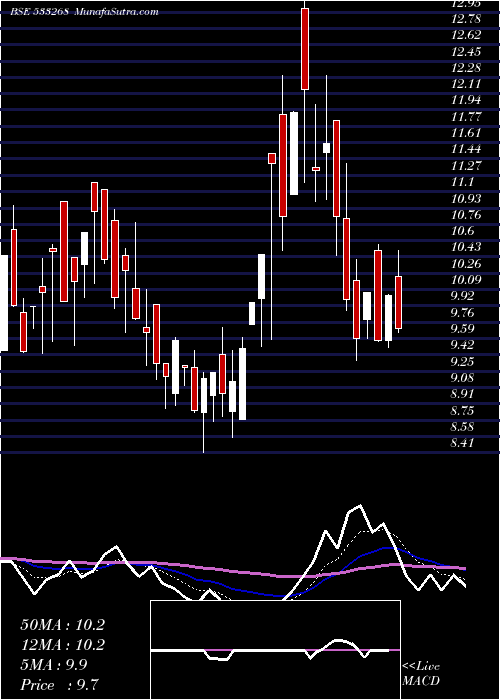500x700 pixels.
Task: Select the 8.58 price axis label
Action: pyautogui.click(x=462, y=426)
